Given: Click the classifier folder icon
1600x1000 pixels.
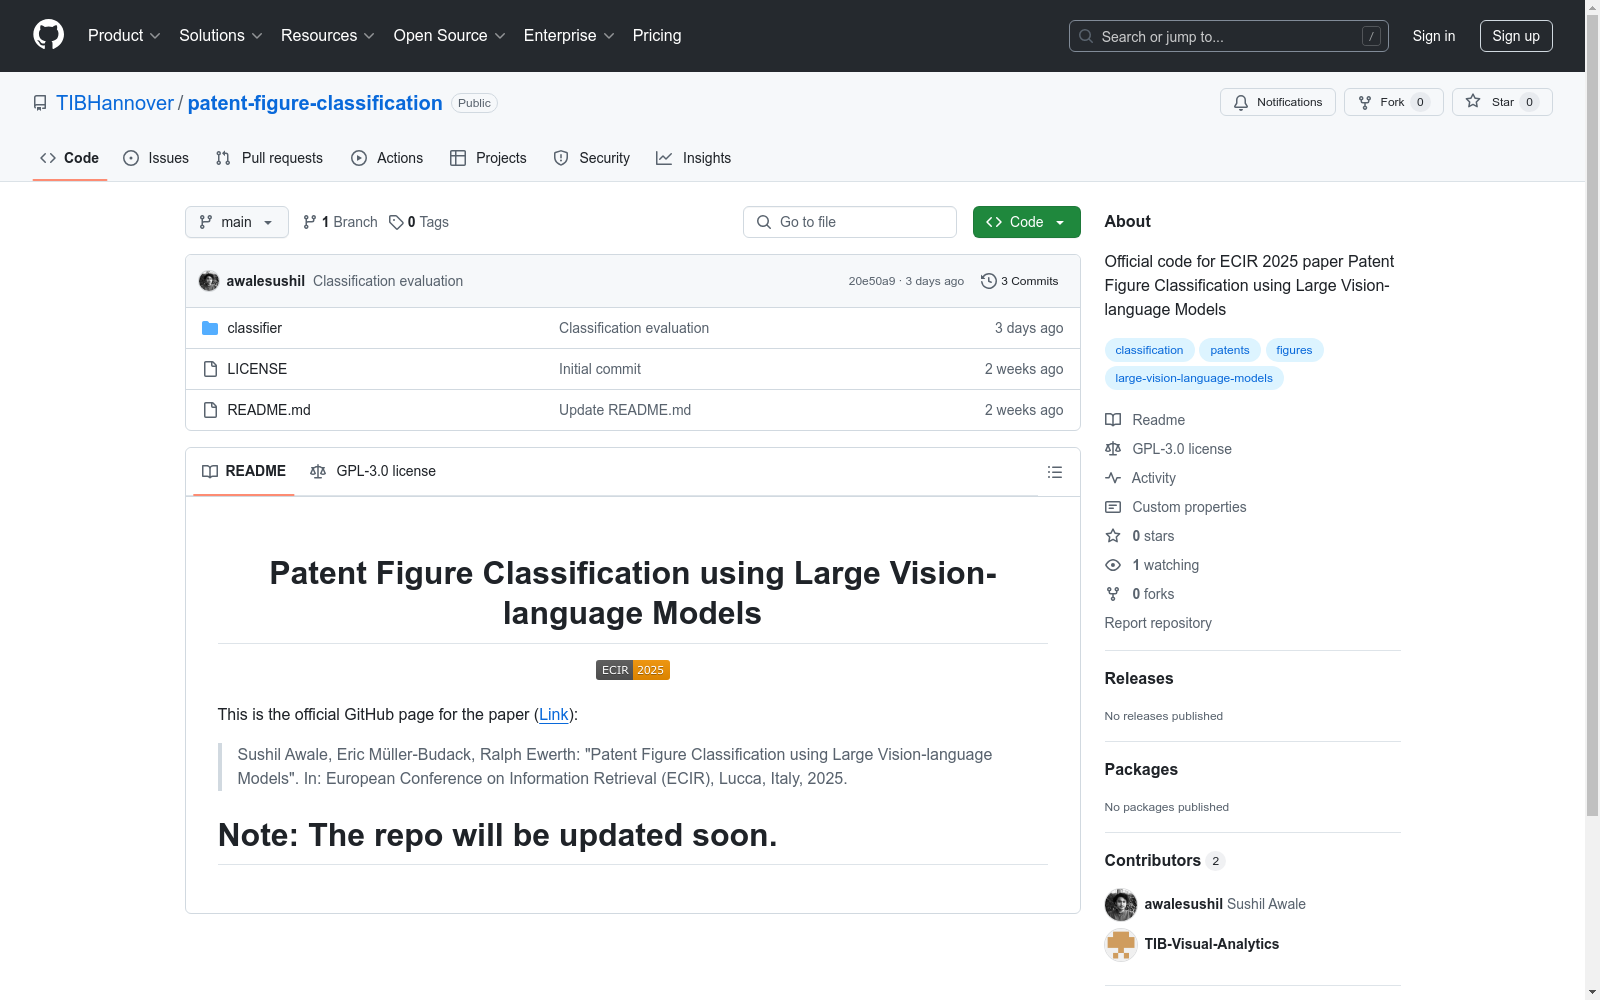Looking at the screenshot, I should point(210,328).
